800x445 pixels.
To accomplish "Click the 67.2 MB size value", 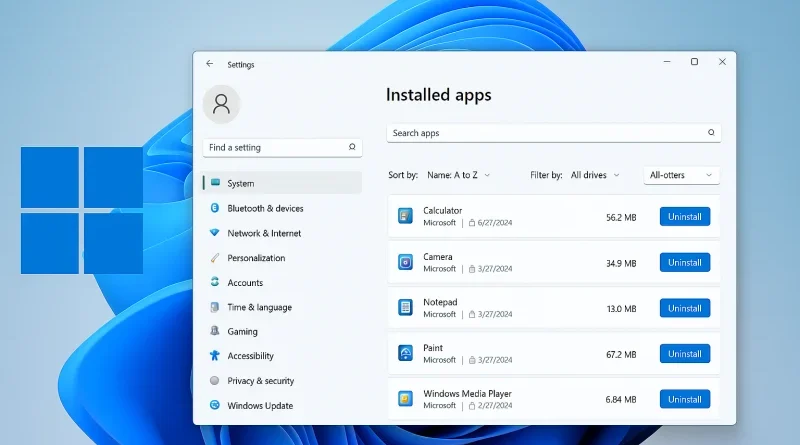I will [x=621, y=354].
